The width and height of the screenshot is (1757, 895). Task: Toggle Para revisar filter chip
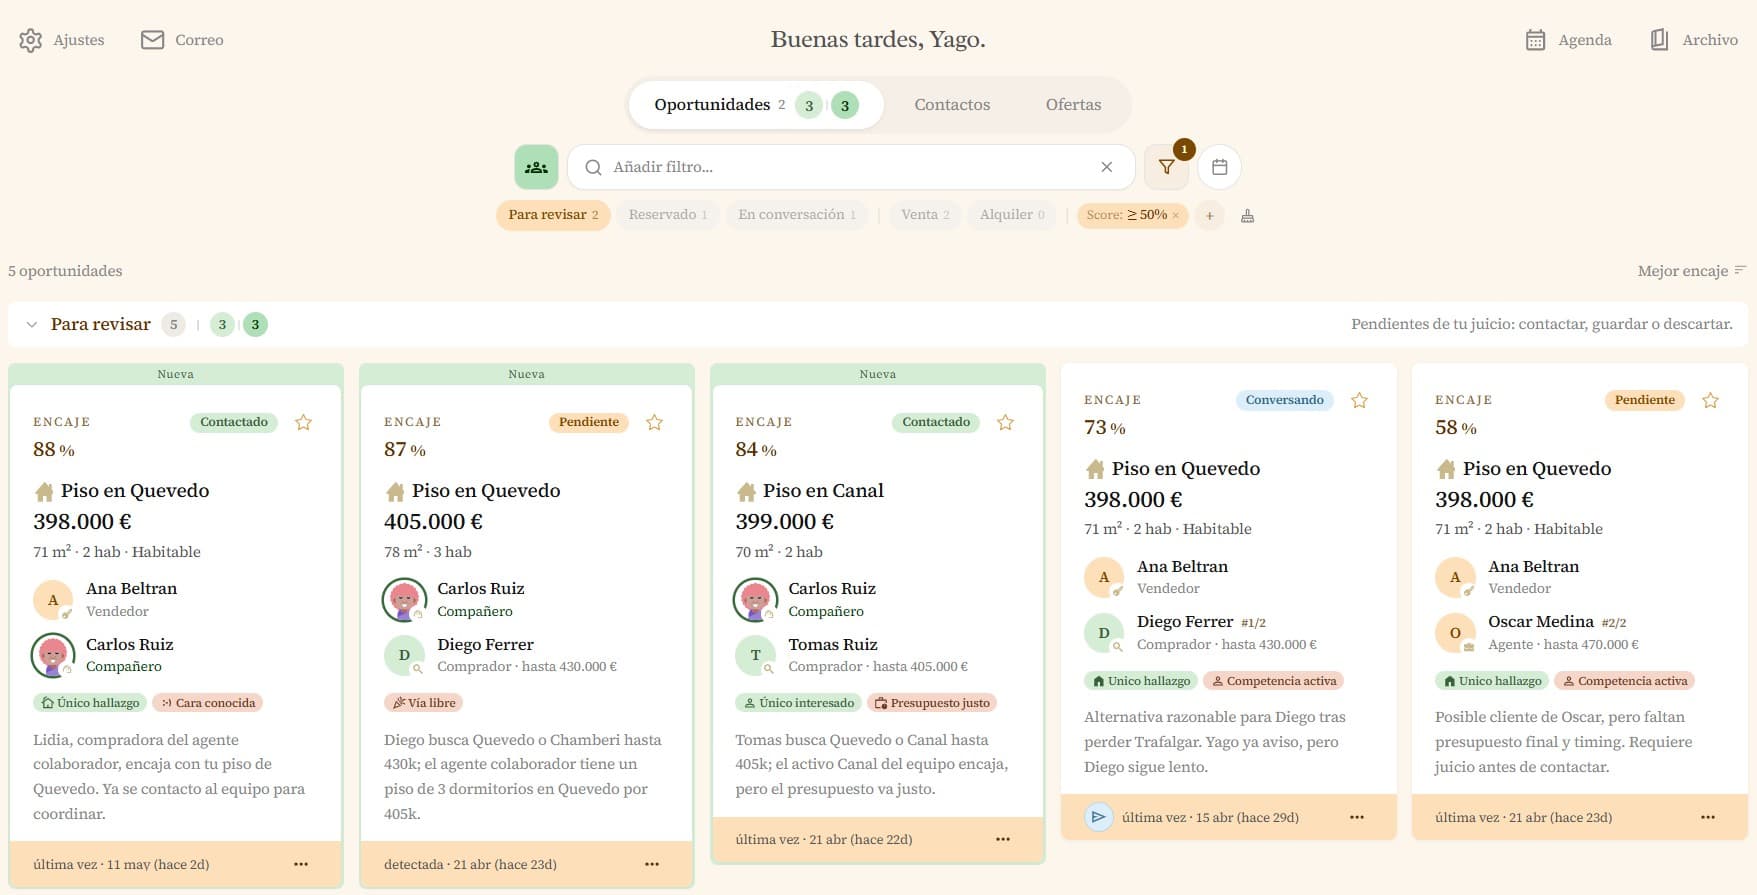pyautogui.click(x=553, y=215)
